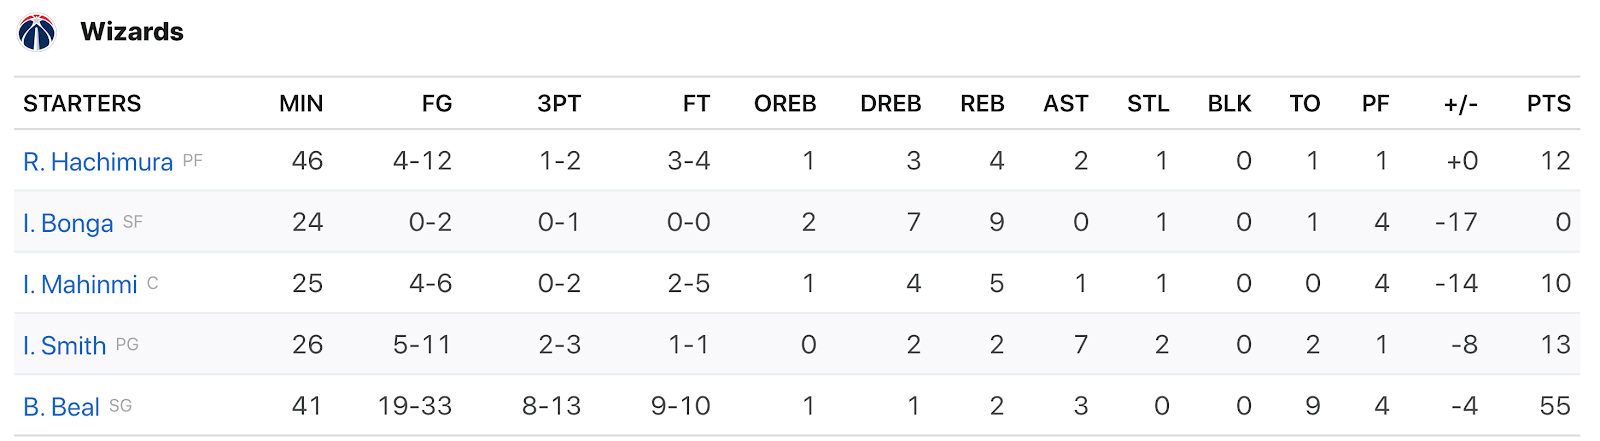1600x441 pixels.
Task: Select Bonga's -17 plus/minus cell
Action: pyautogui.click(x=1456, y=222)
